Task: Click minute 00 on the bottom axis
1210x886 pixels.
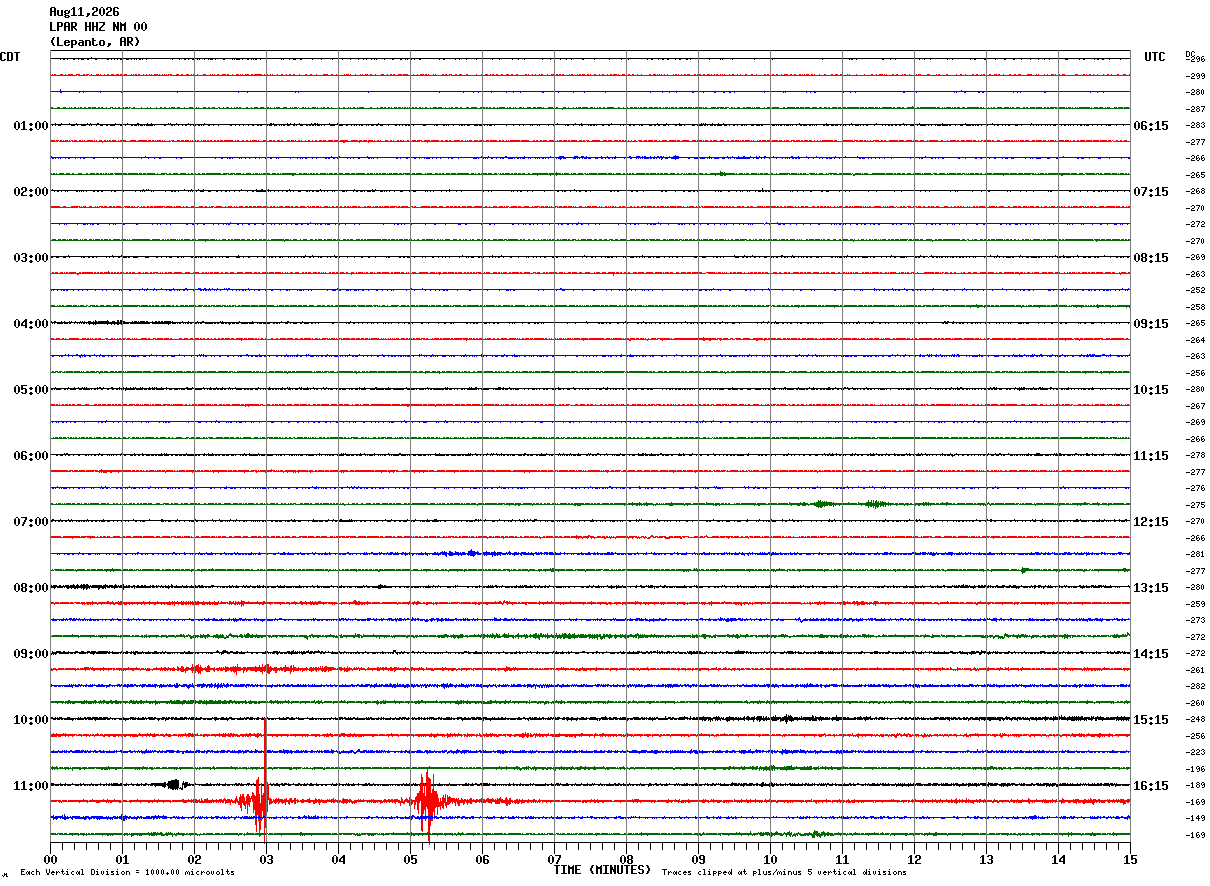Action: point(50,859)
